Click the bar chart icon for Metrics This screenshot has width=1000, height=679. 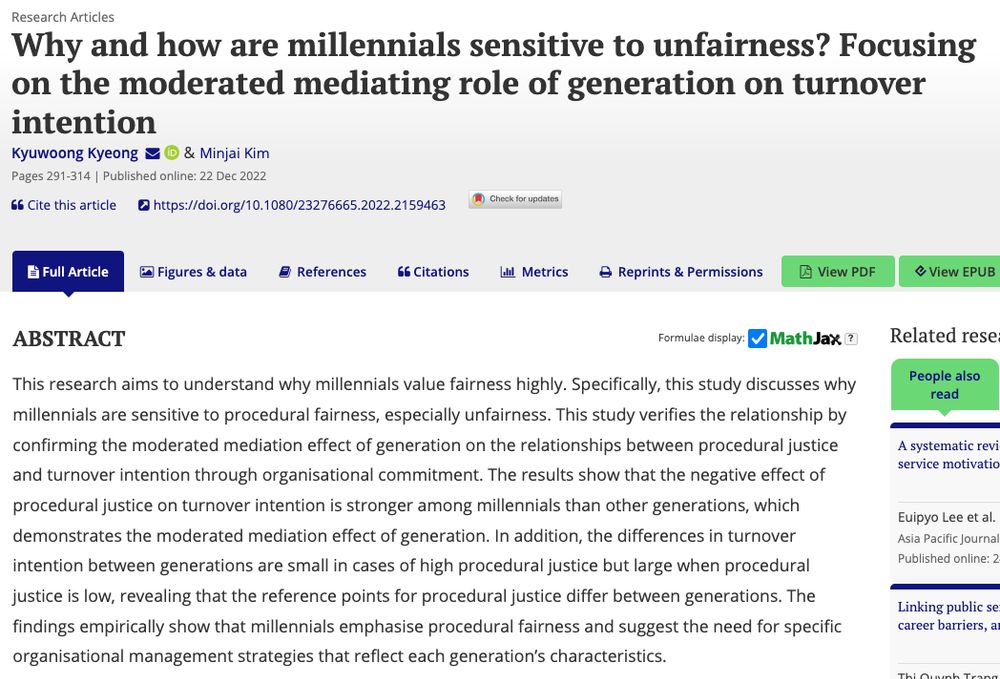508,272
